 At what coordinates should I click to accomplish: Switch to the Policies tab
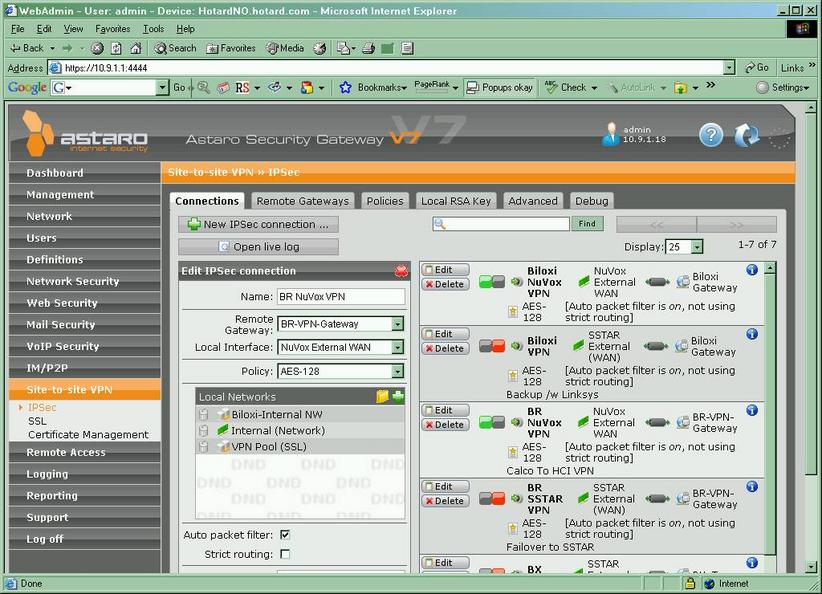coord(385,201)
